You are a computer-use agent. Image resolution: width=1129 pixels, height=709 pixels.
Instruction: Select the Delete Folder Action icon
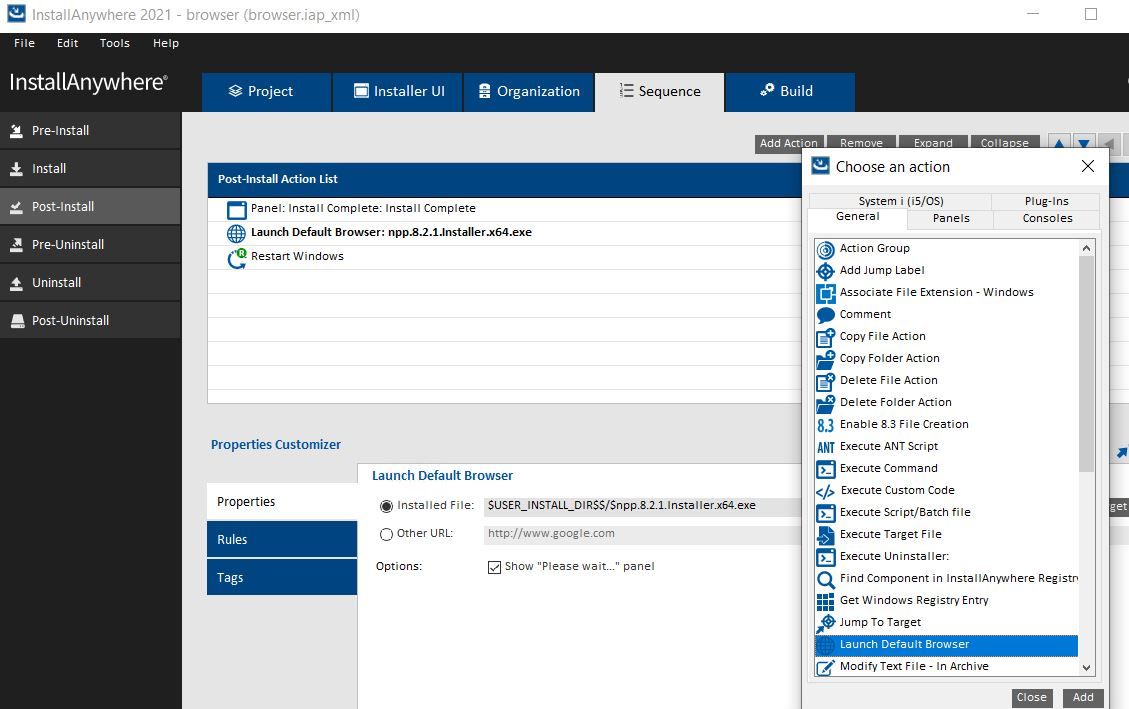point(825,403)
